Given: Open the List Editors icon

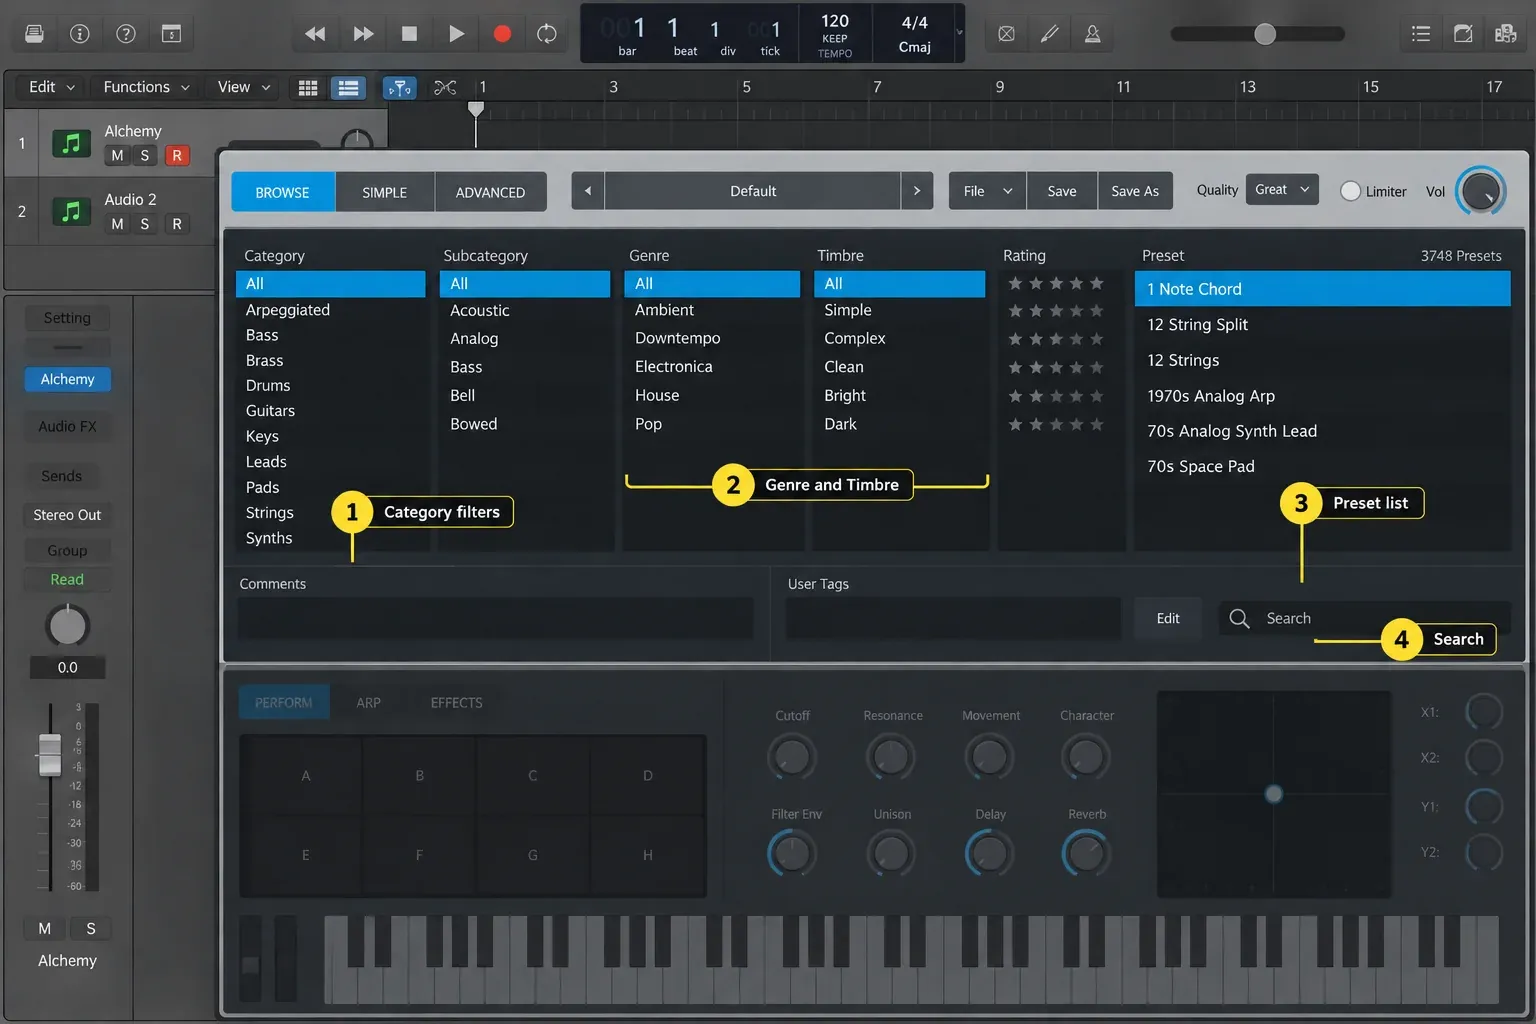Looking at the screenshot, I should tap(1421, 34).
